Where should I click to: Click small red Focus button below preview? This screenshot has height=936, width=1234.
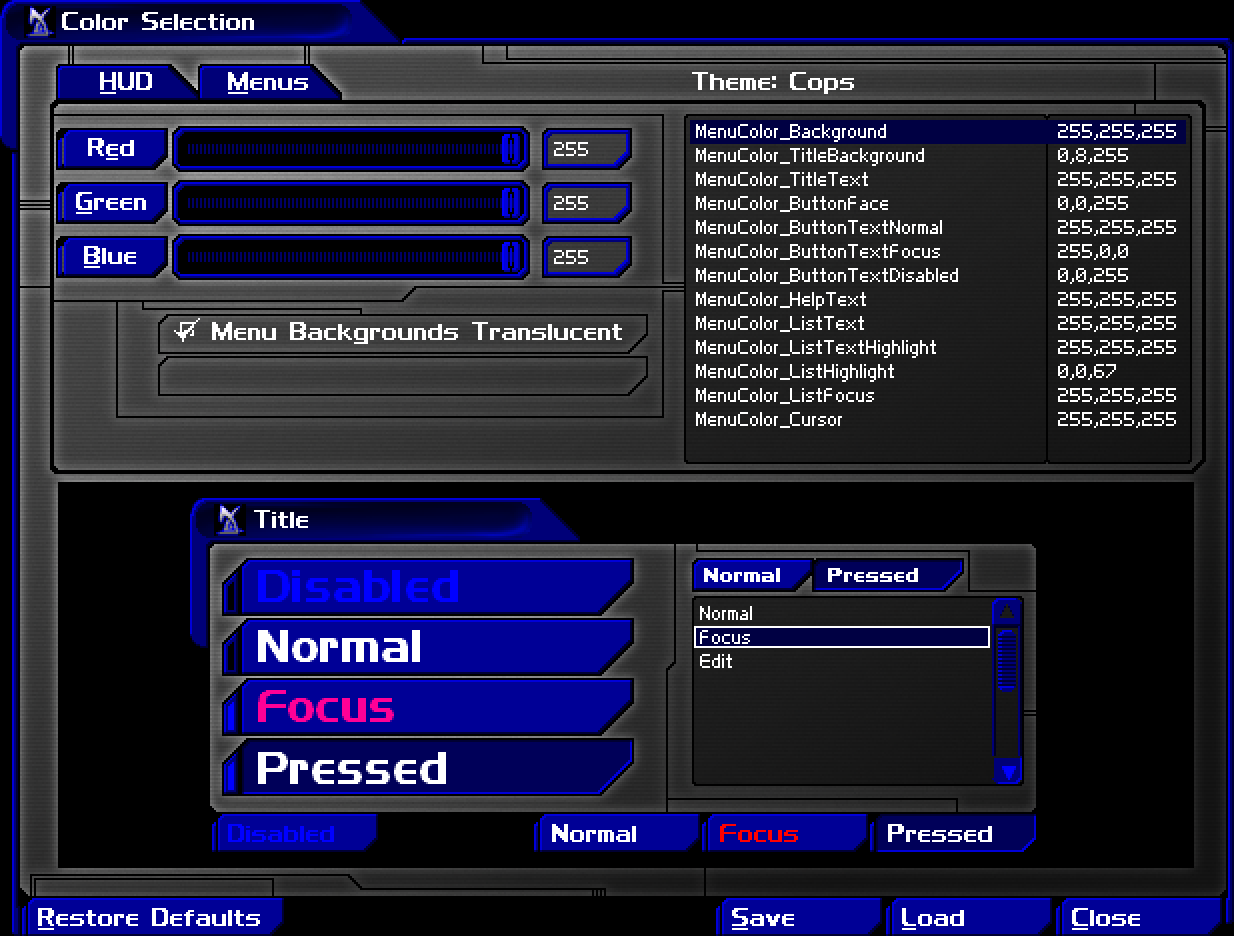tap(786, 833)
